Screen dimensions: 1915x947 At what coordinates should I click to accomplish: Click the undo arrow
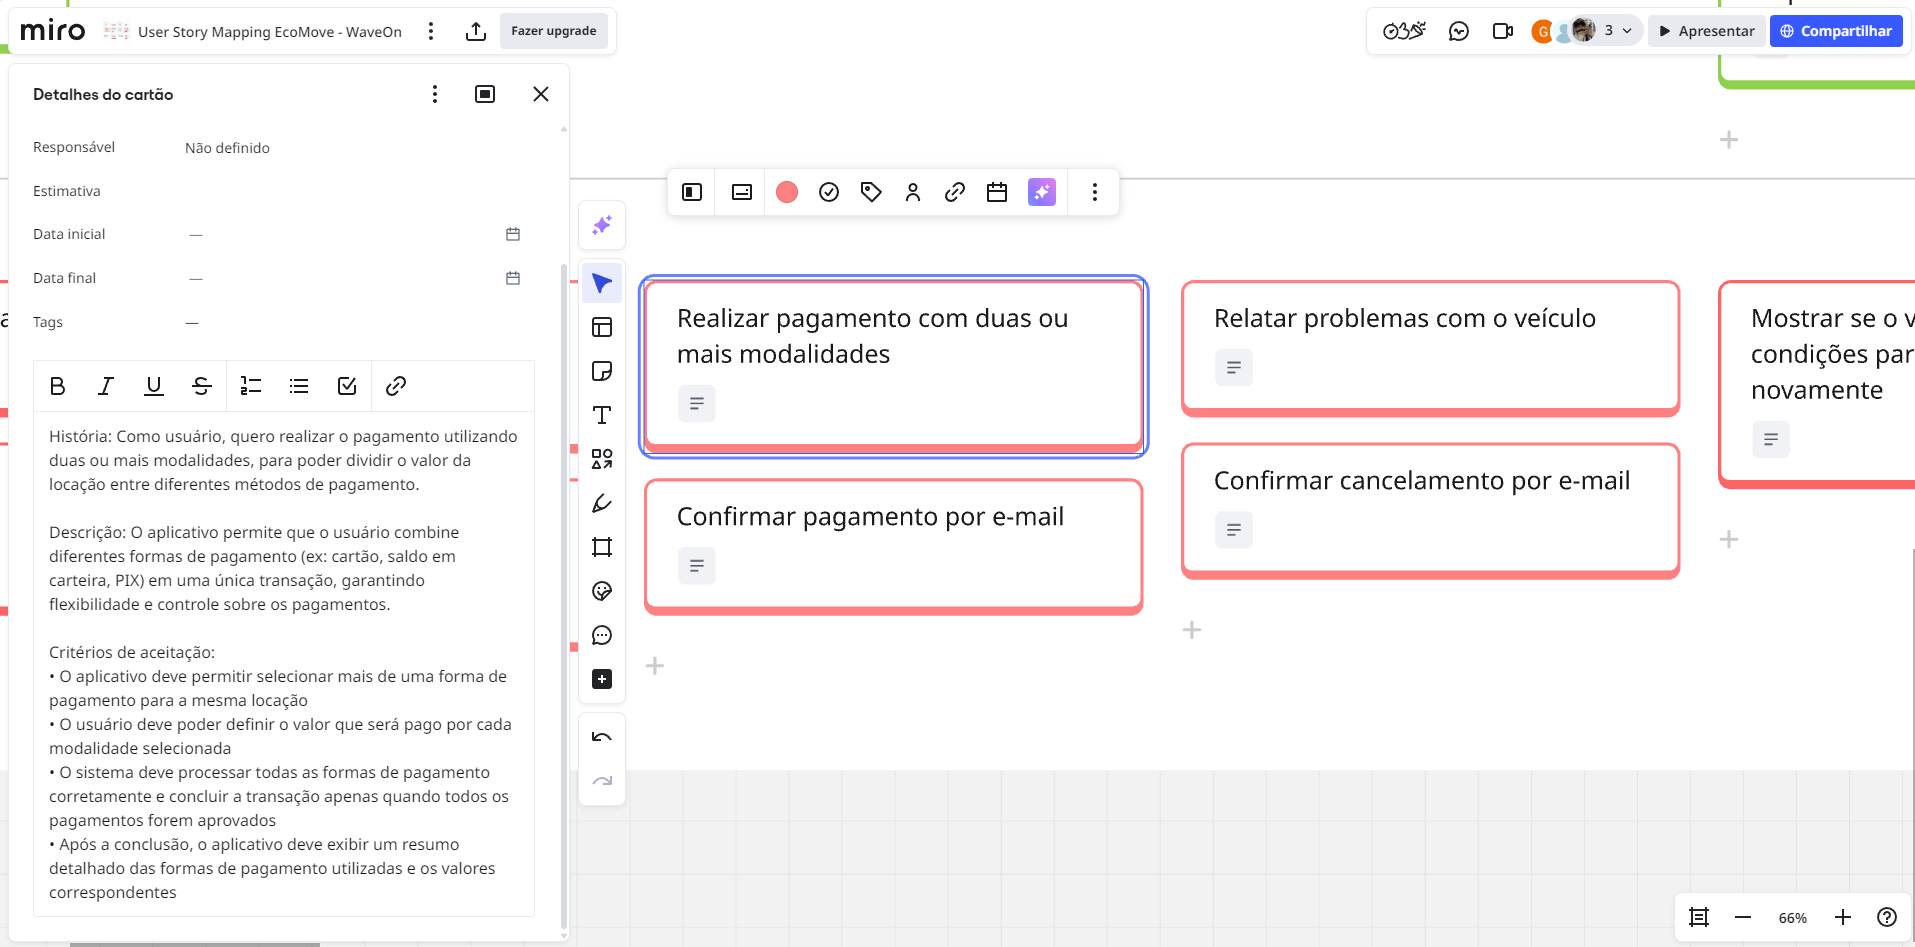pyautogui.click(x=602, y=738)
